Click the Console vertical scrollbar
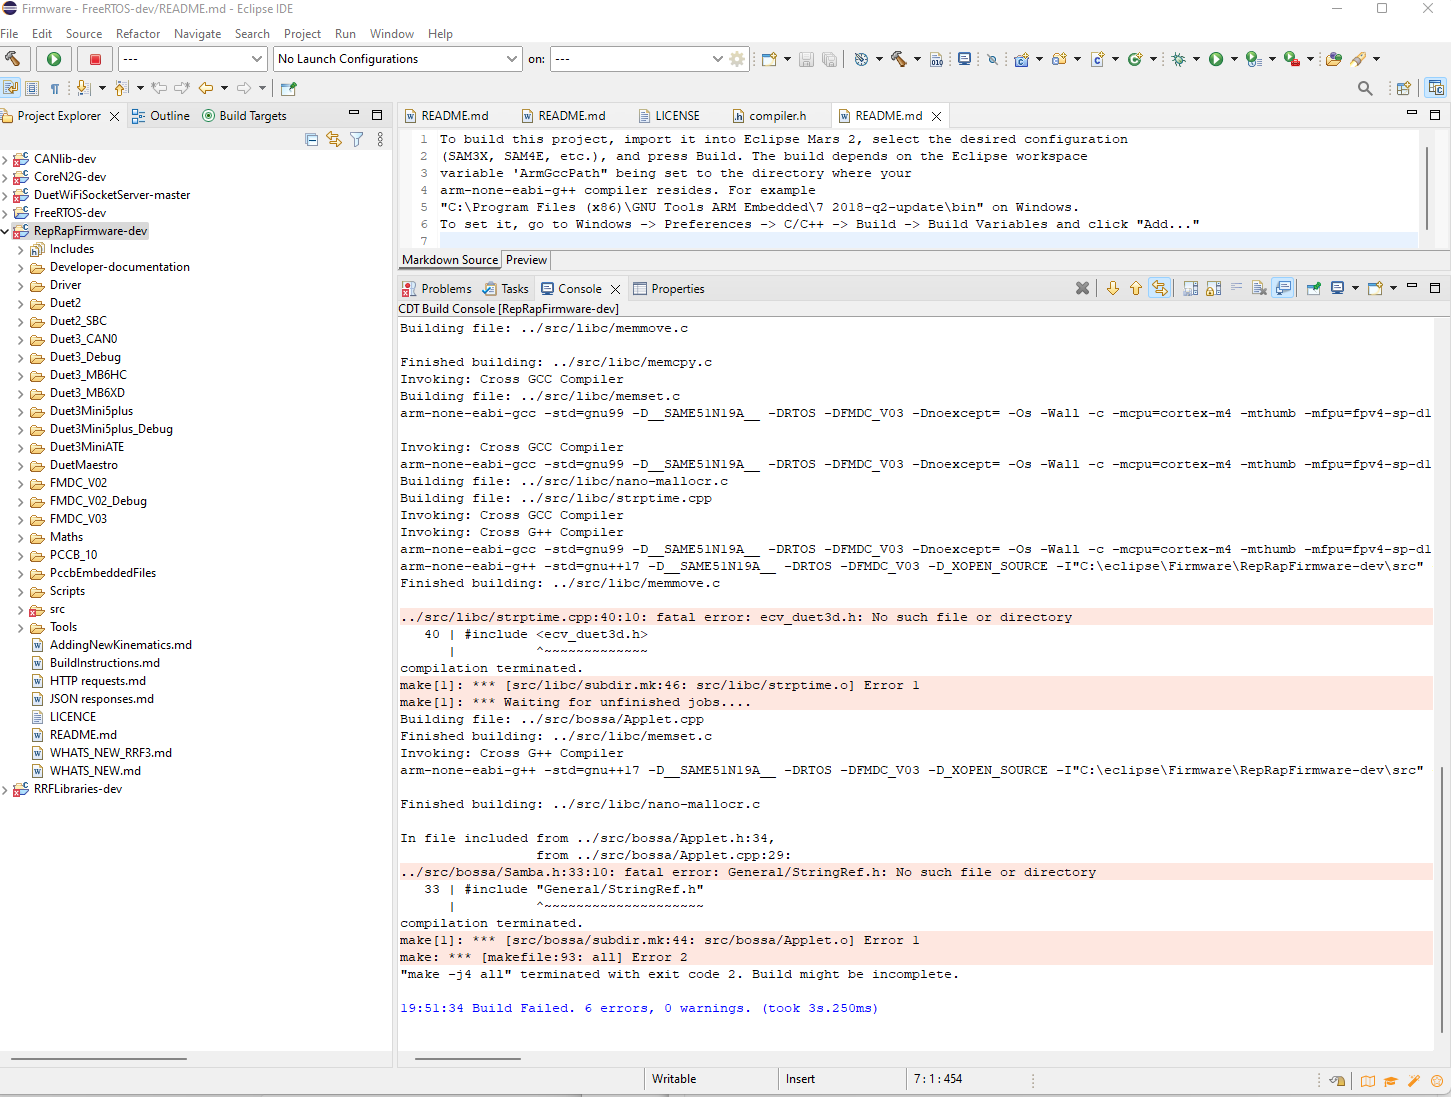The width and height of the screenshot is (1451, 1097). [1442, 899]
